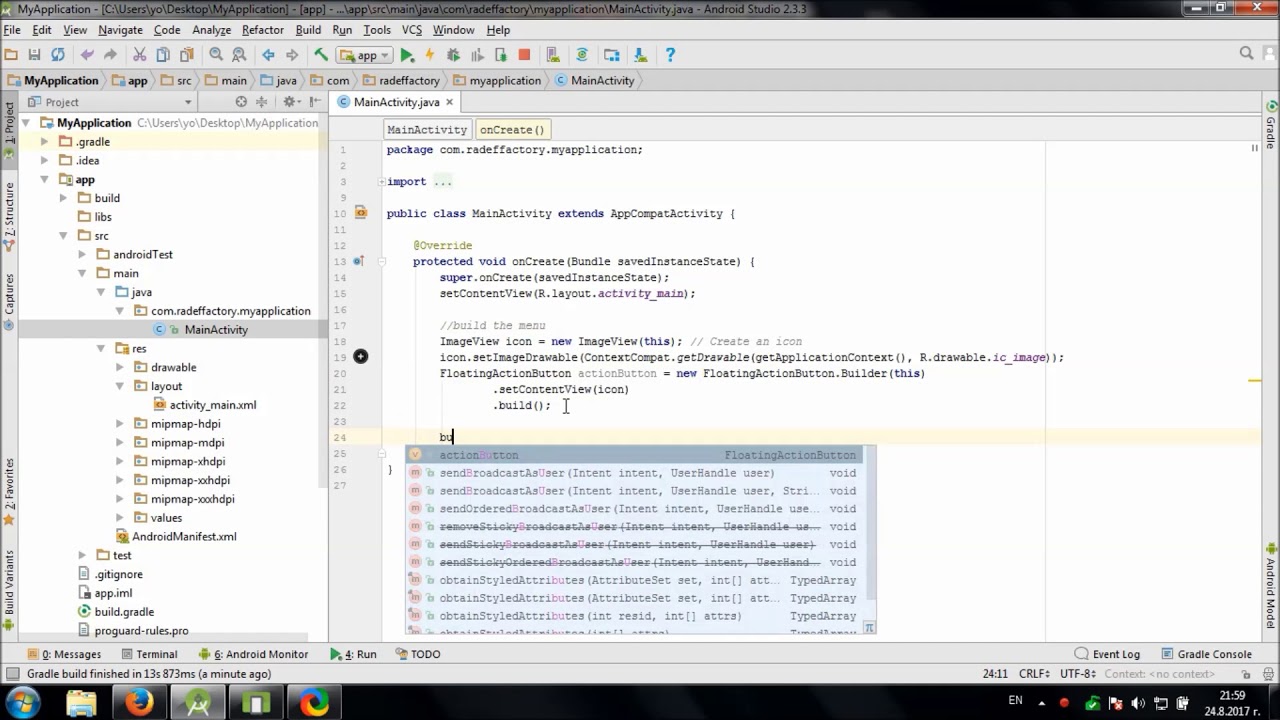
Task: Click the Open file toolbar icon
Action: pyautogui.click(x=11, y=55)
